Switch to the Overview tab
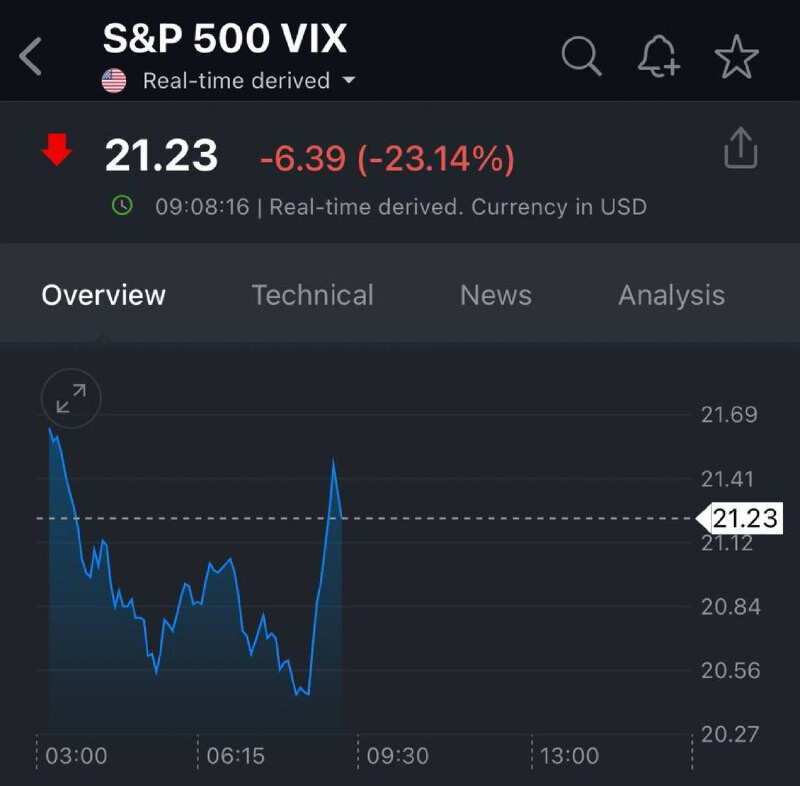800x786 pixels. [103, 295]
